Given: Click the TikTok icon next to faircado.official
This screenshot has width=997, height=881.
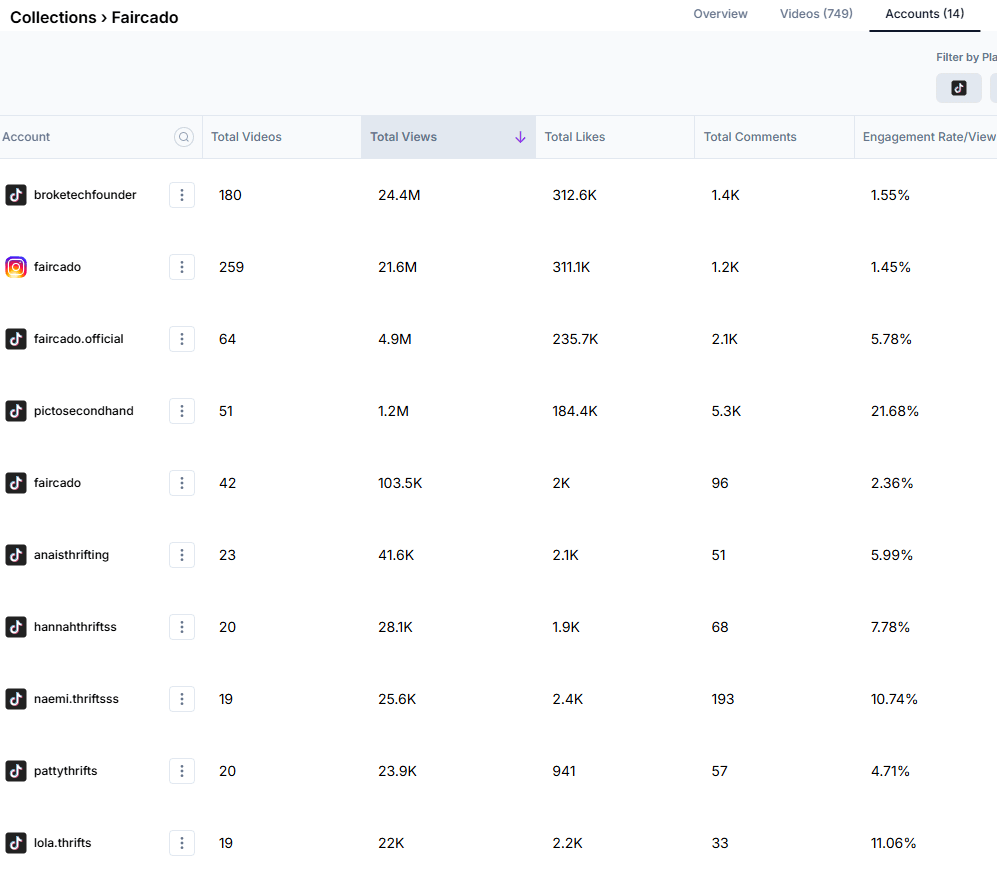Looking at the screenshot, I should click(16, 339).
